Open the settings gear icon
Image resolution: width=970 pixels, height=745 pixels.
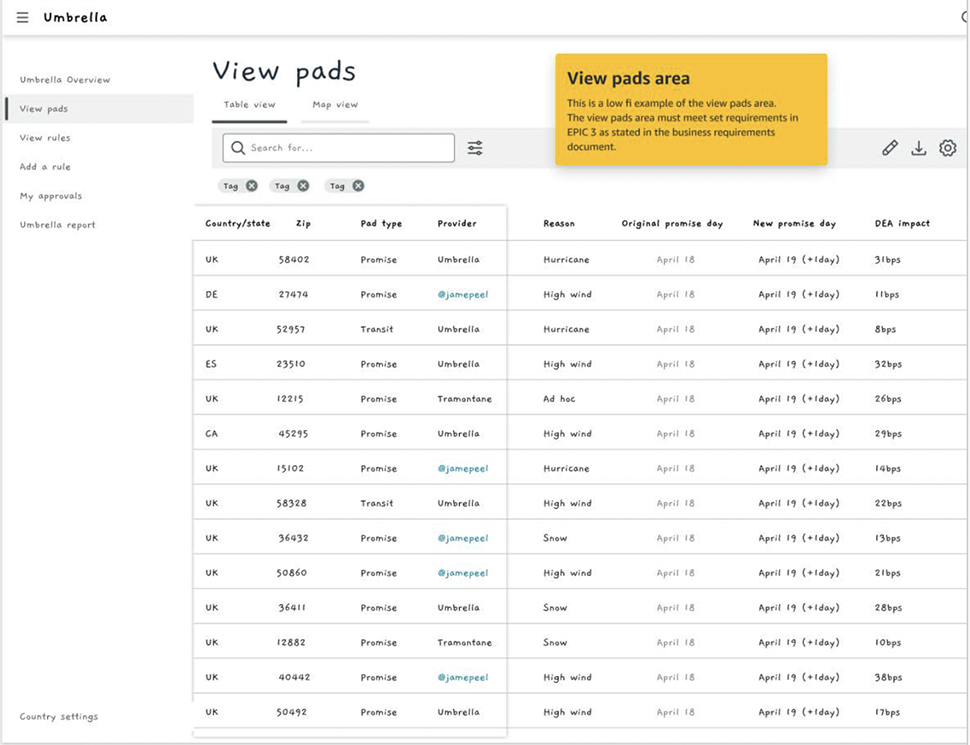click(948, 148)
